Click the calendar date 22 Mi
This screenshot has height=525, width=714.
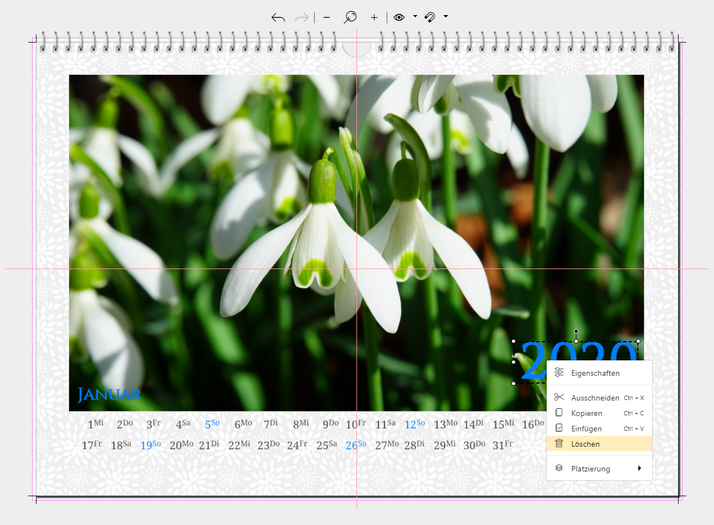point(239,445)
